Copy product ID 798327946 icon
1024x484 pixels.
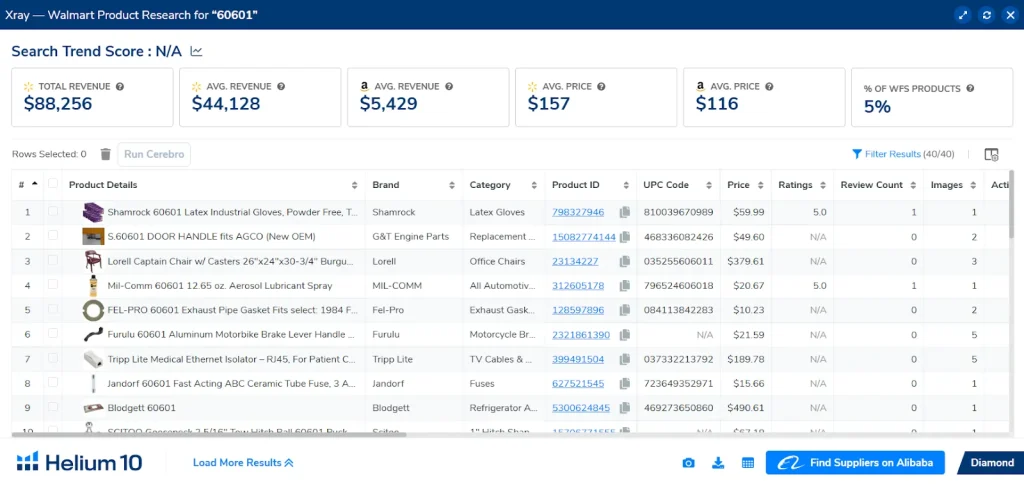coord(625,212)
